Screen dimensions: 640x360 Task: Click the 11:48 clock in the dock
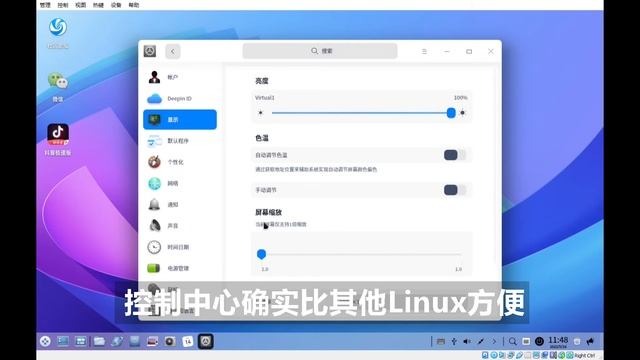(558, 342)
